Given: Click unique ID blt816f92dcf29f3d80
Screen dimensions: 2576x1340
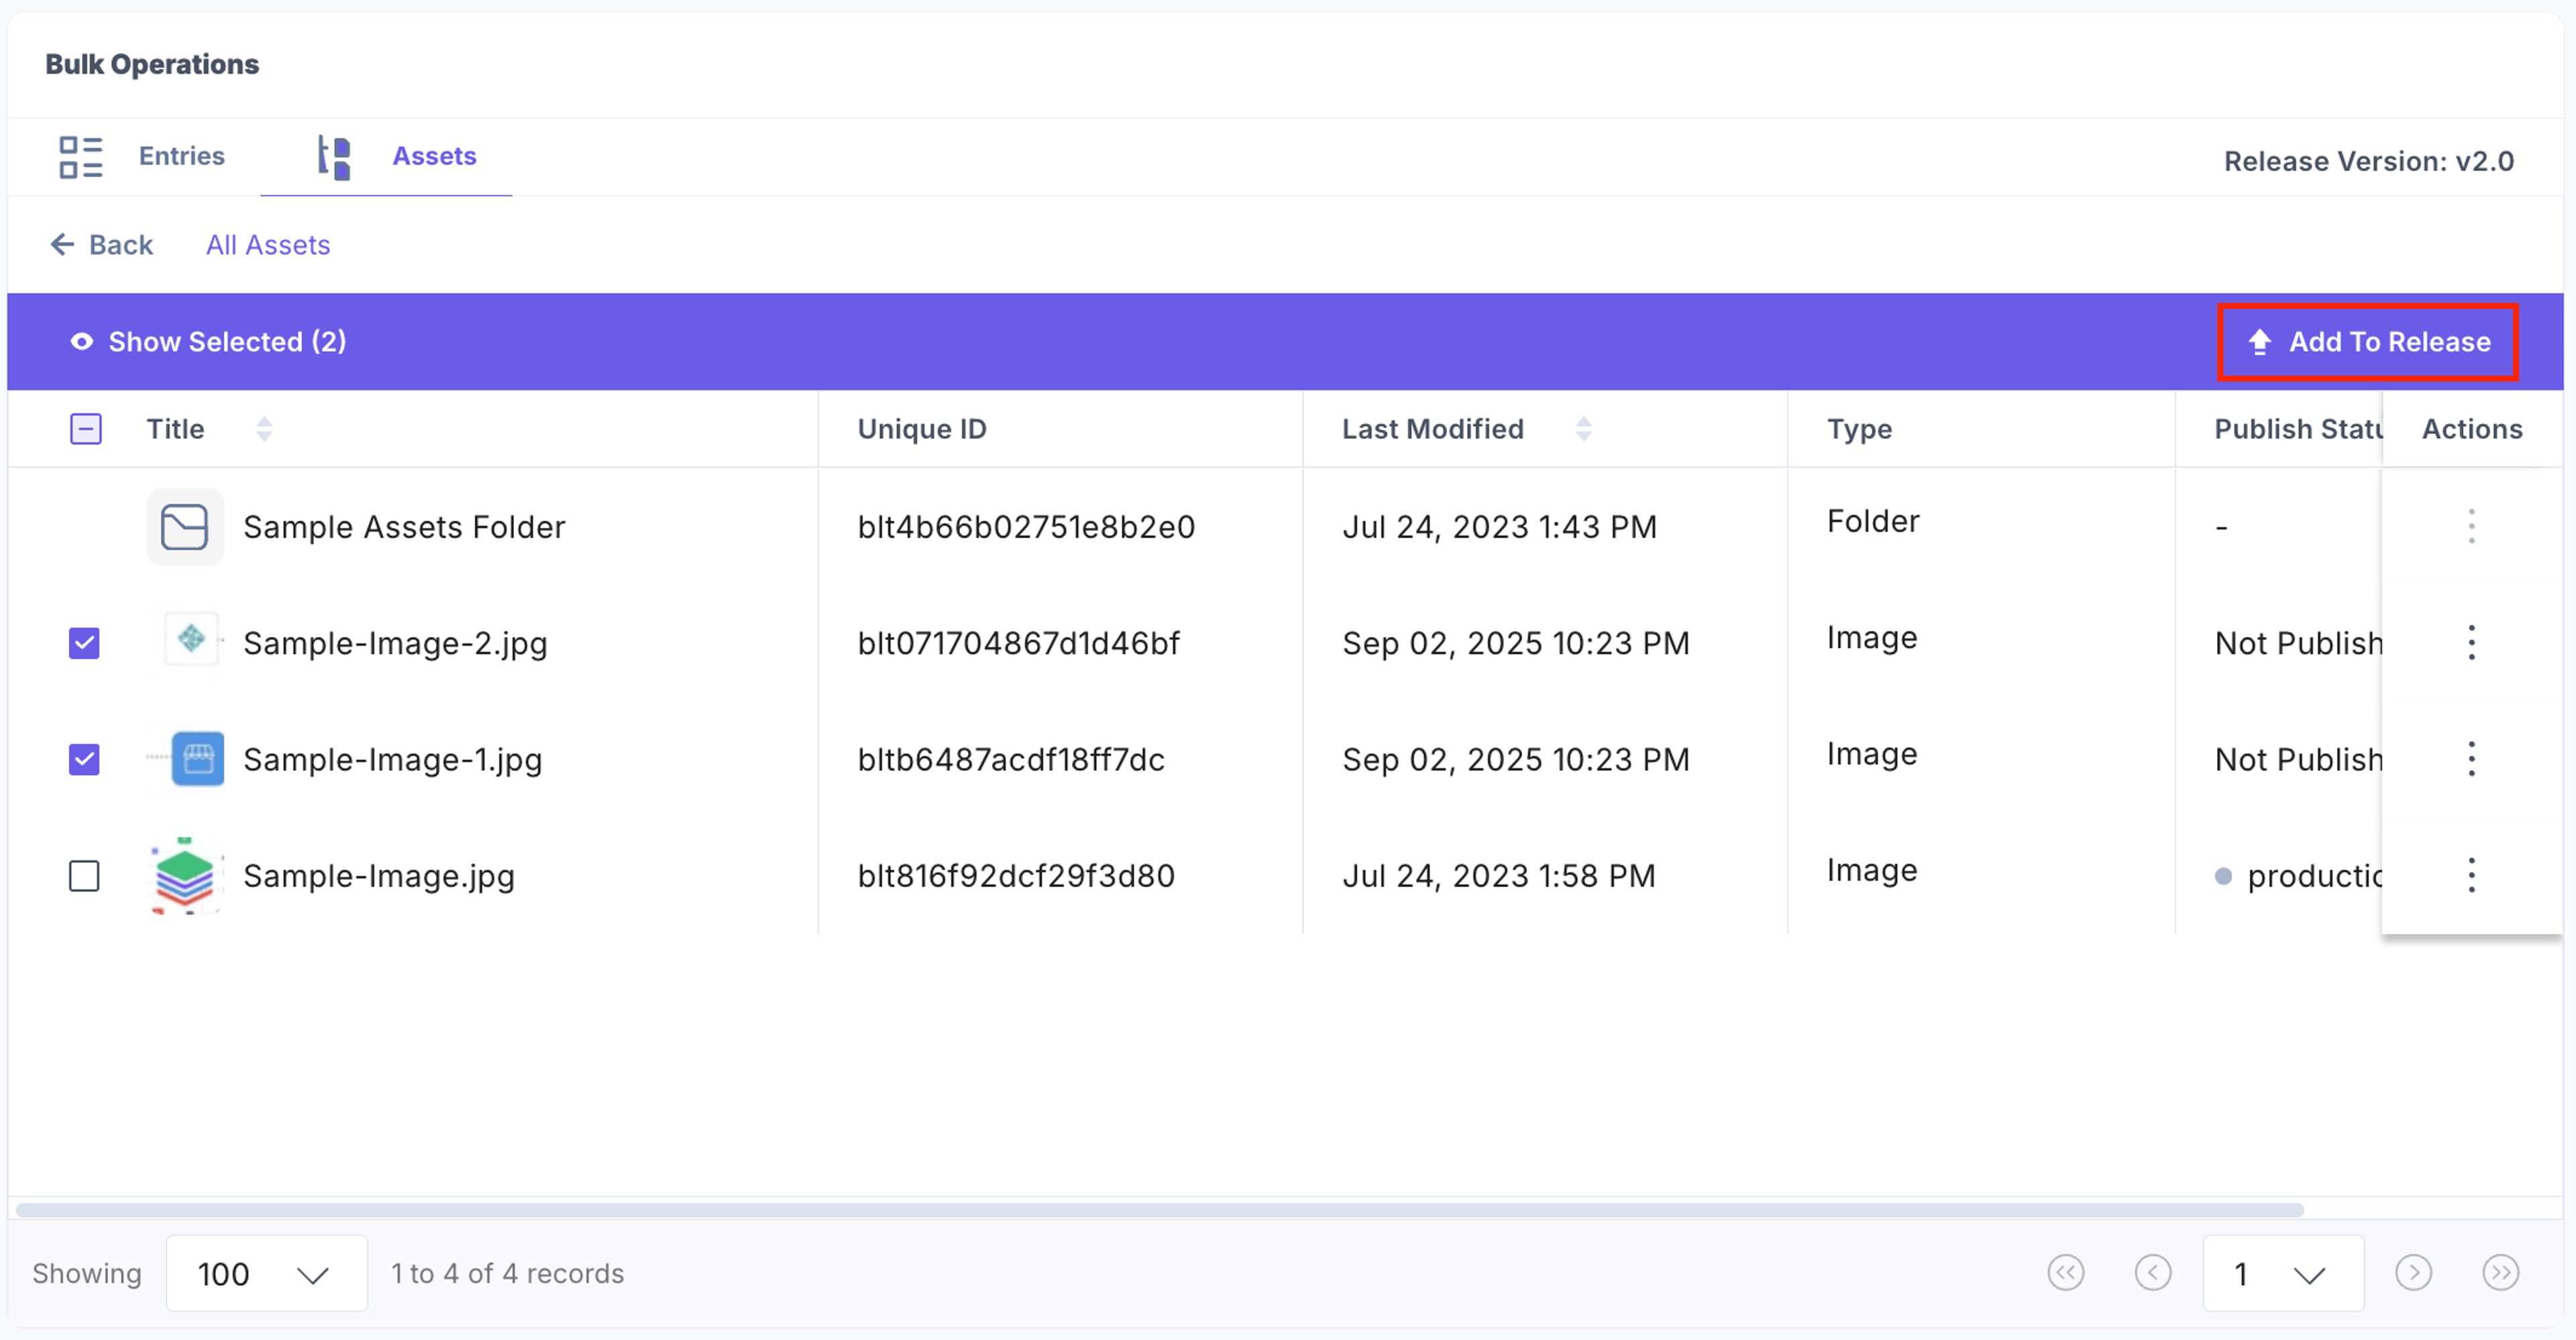Looking at the screenshot, I should (1016, 876).
